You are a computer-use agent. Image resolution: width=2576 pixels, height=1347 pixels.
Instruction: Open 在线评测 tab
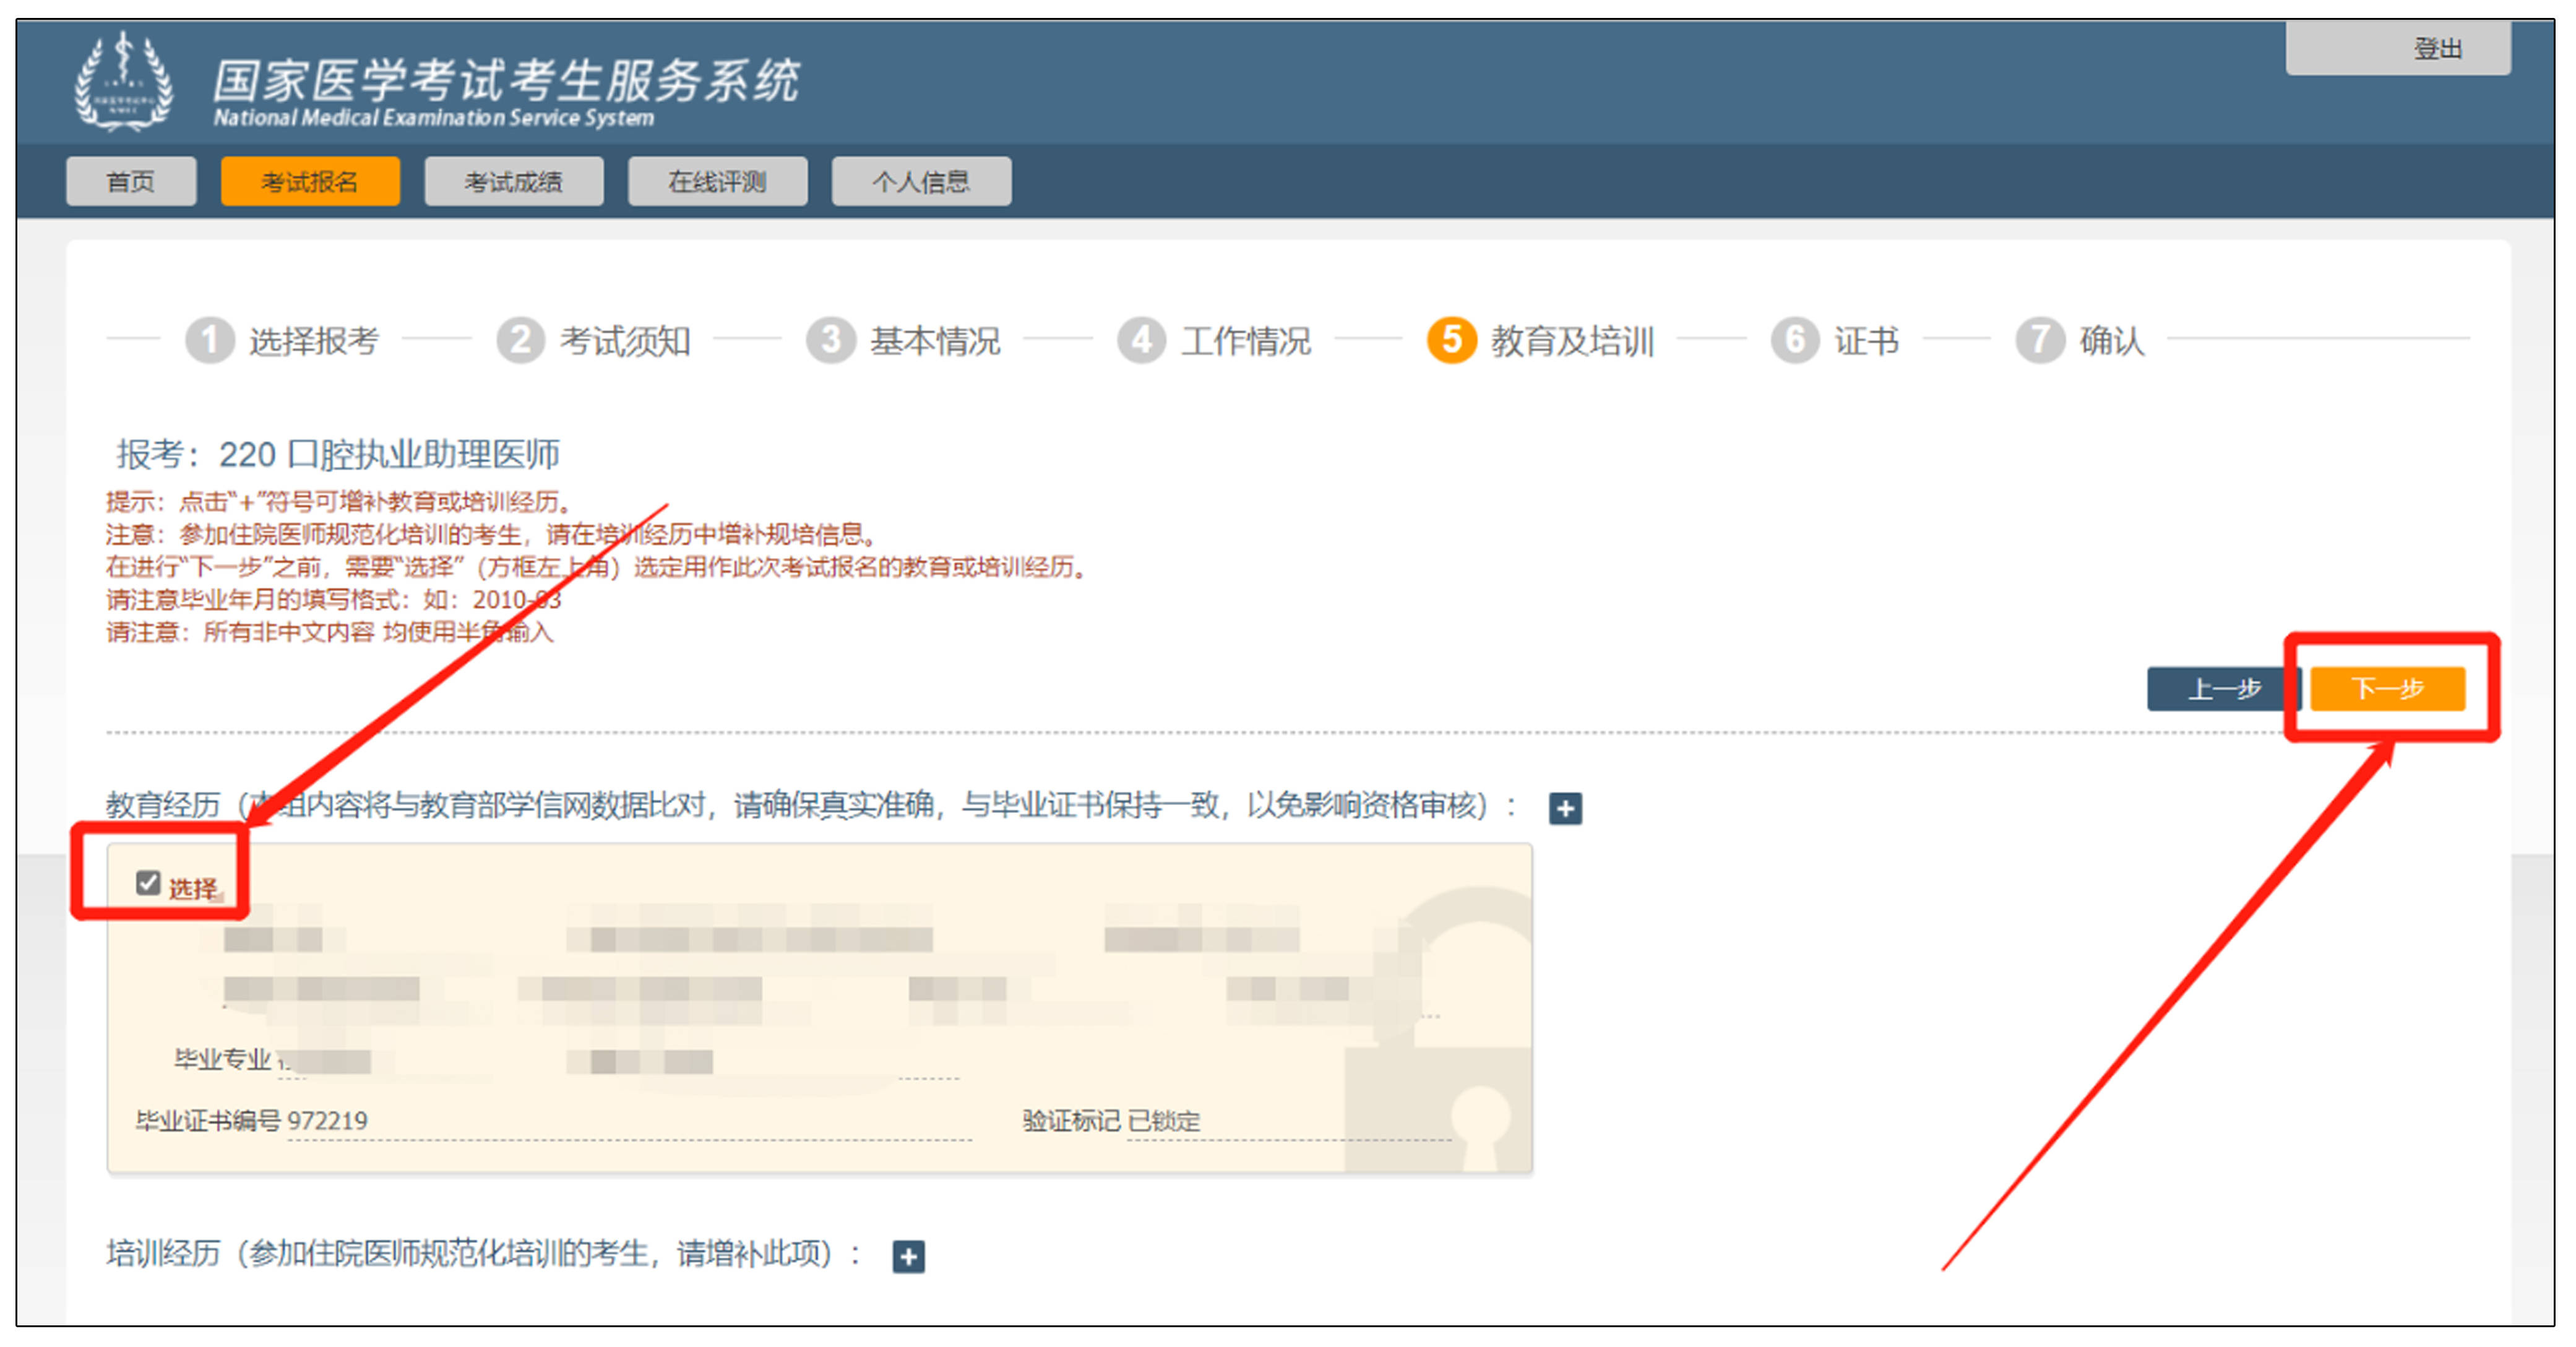pos(717,181)
